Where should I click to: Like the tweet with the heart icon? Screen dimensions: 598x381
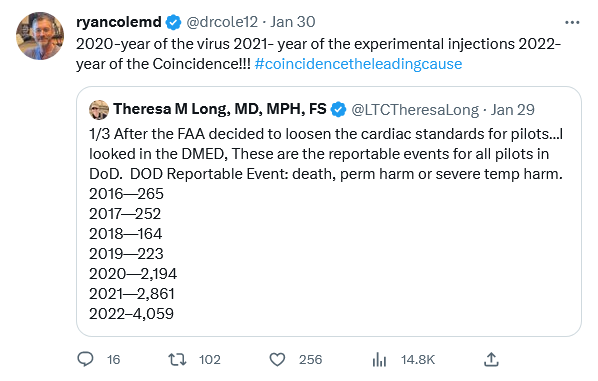pyautogui.click(x=277, y=359)
